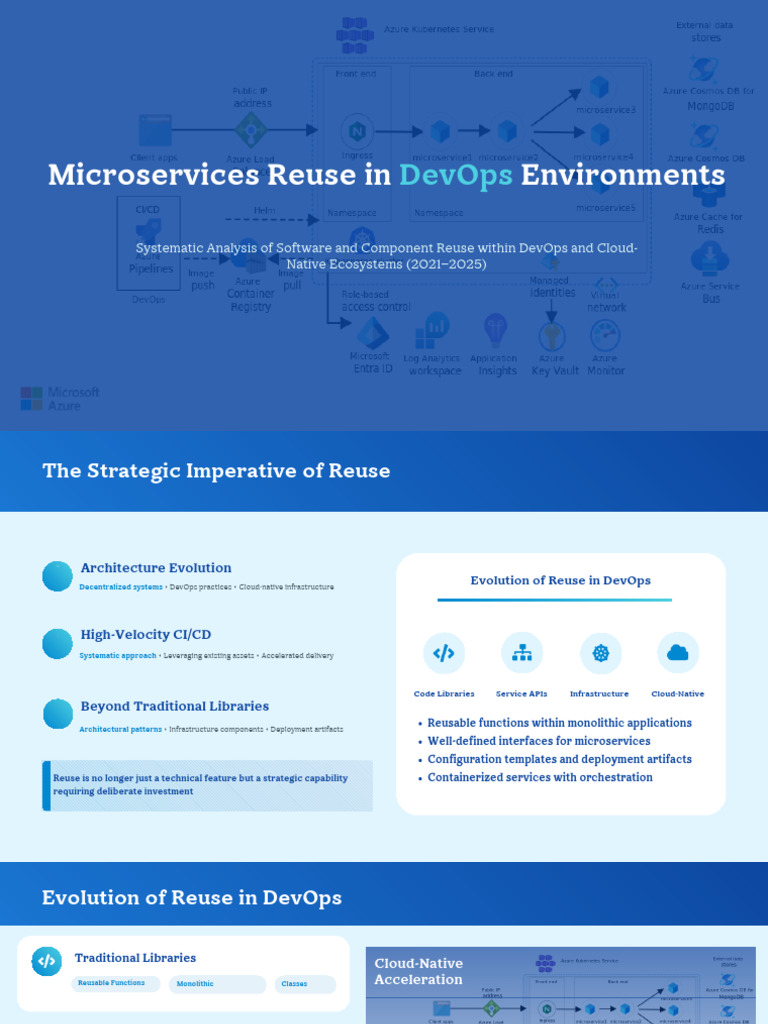Click the circle bullet beside Beyond Traditional Libraries
The height and width of the screenshot is (1024, 768).
(57, 714)
